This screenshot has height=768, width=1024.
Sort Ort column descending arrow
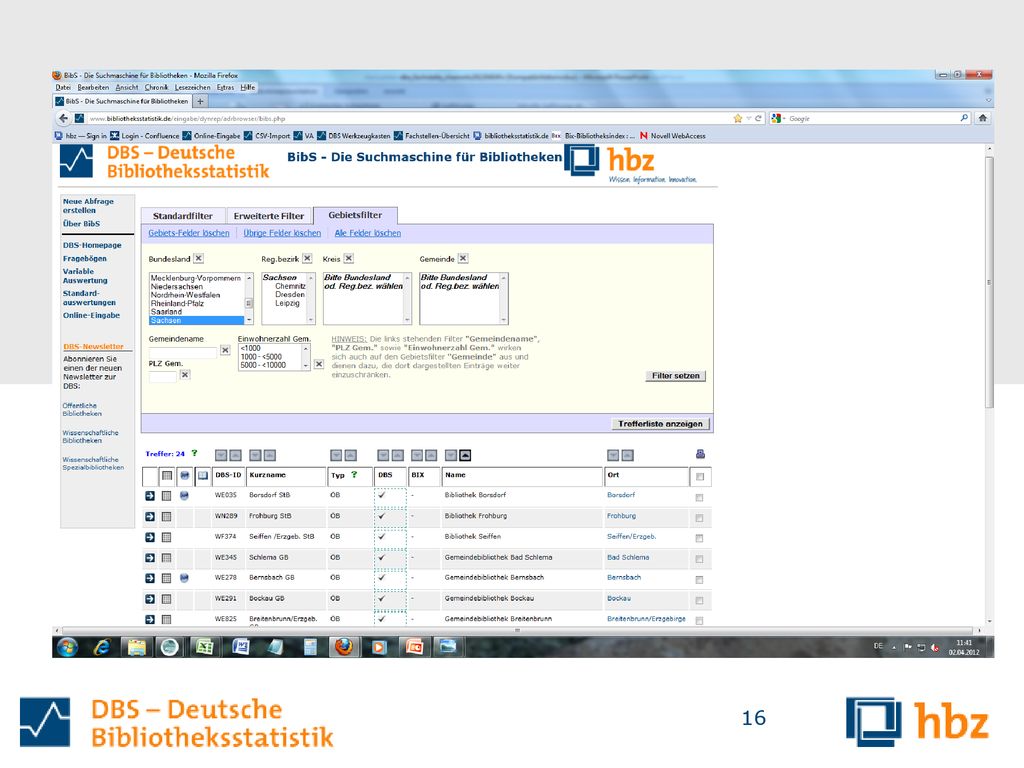point(613,455)
